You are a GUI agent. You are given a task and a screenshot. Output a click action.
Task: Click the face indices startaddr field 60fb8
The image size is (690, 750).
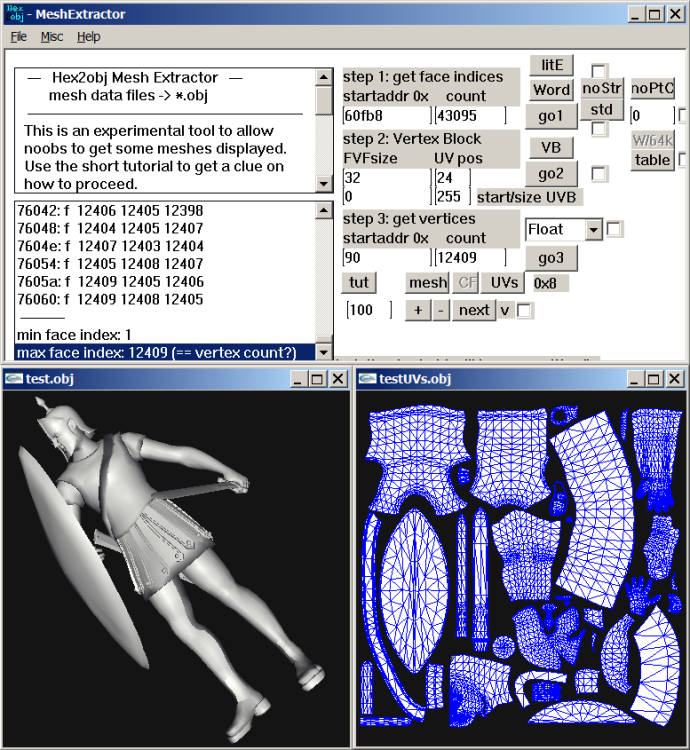(x=387, y=116)
